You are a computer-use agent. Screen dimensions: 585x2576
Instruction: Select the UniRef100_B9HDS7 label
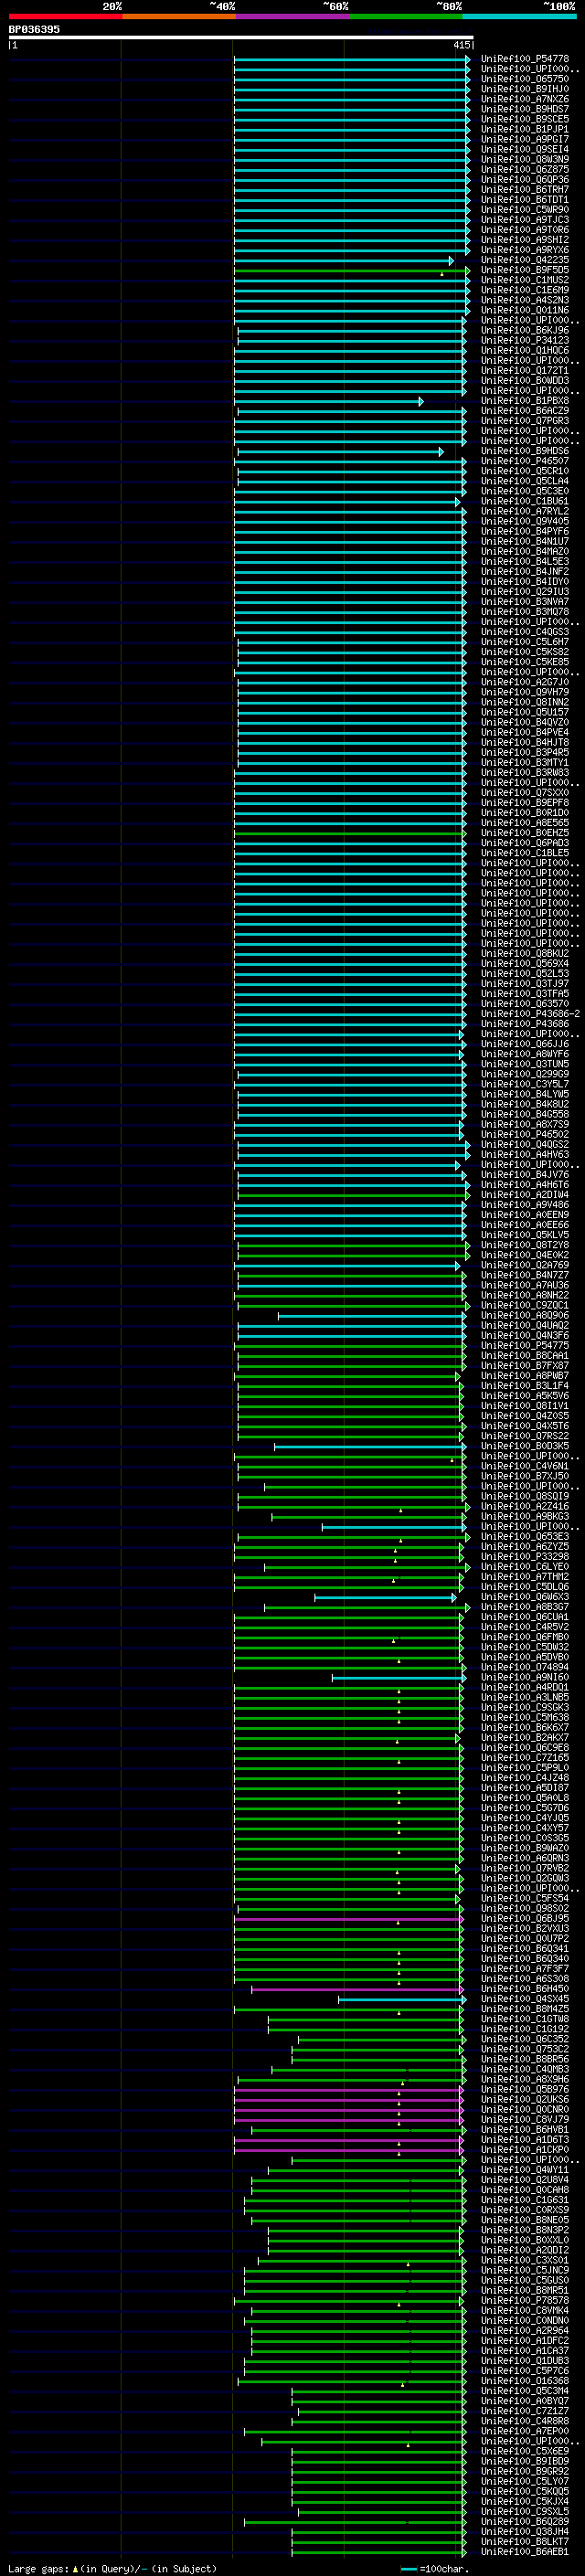click(x=525, y=109)
